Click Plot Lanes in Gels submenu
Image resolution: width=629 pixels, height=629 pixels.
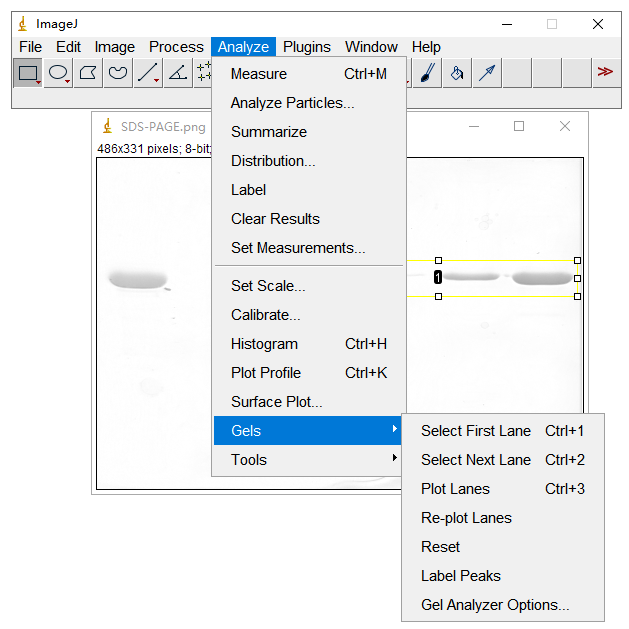(455, 489)
